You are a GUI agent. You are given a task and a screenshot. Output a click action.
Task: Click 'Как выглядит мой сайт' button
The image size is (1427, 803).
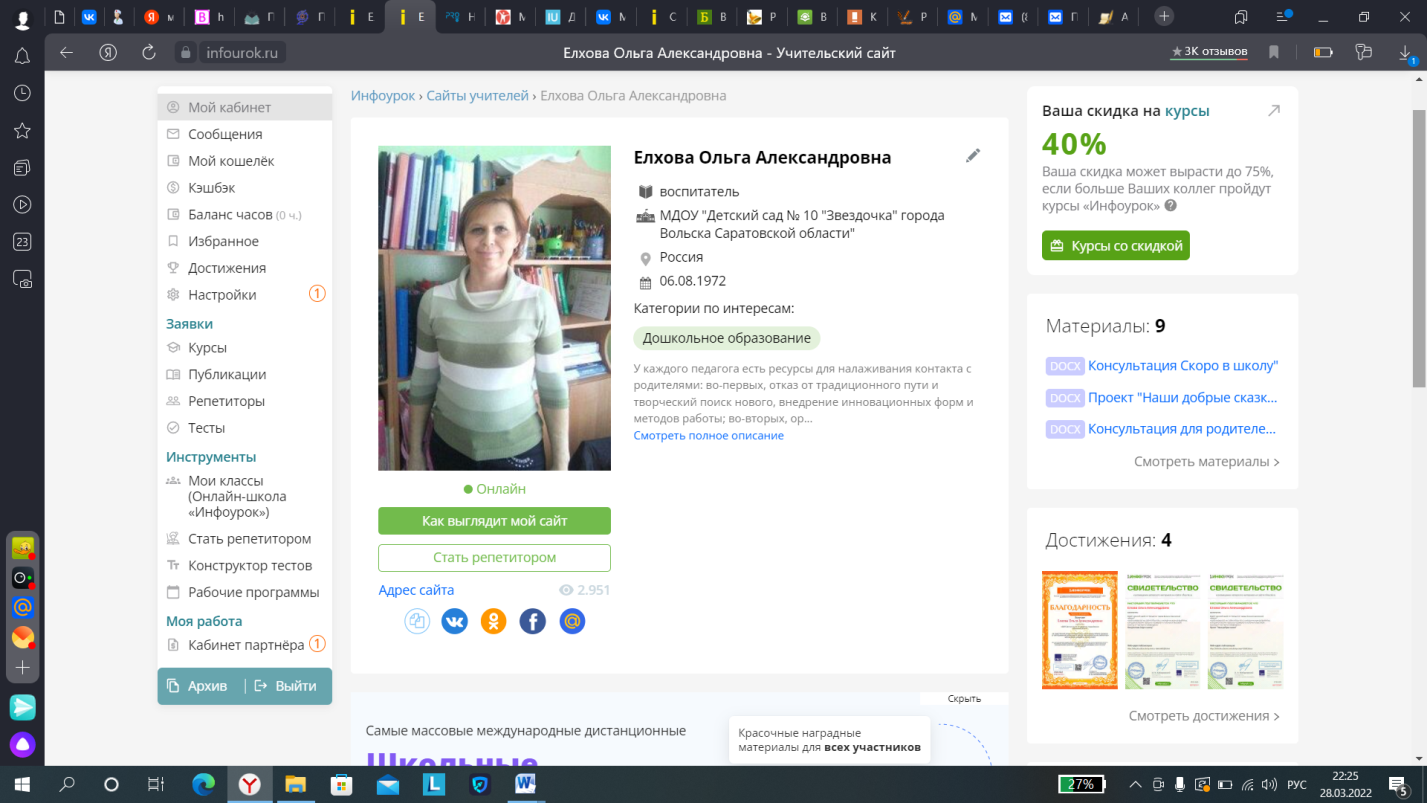(494, 521)
